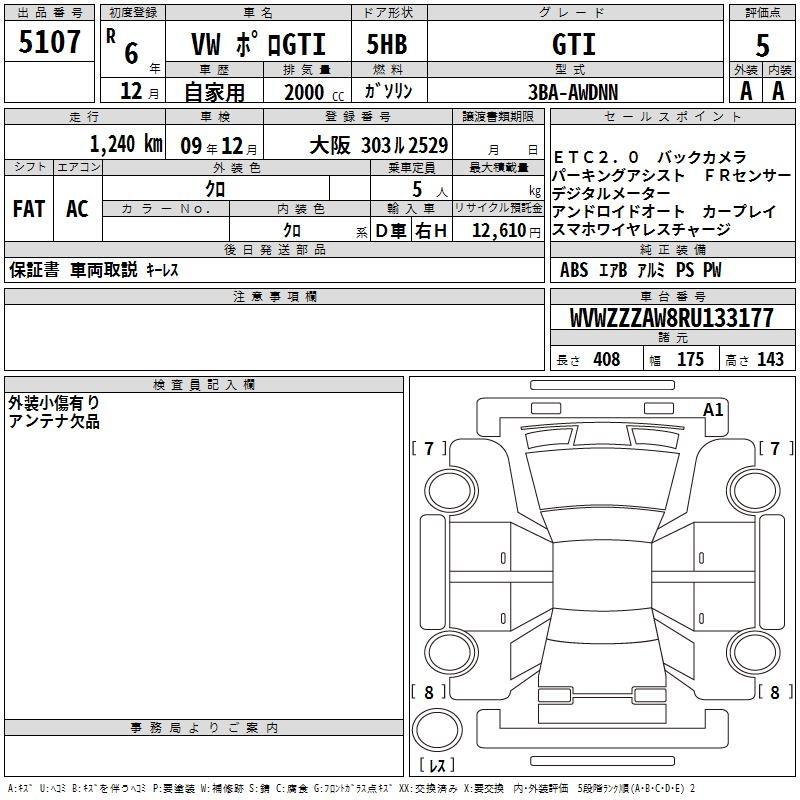Click the car hood in diagram
This screenshot has height=800, width=800.
coord(602,480)
